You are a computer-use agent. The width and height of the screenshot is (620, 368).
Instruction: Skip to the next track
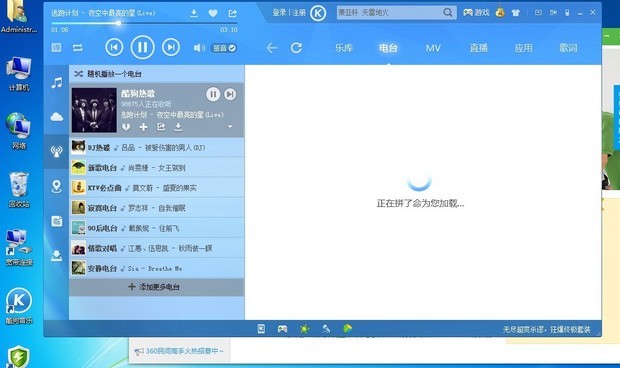[171, 47]
